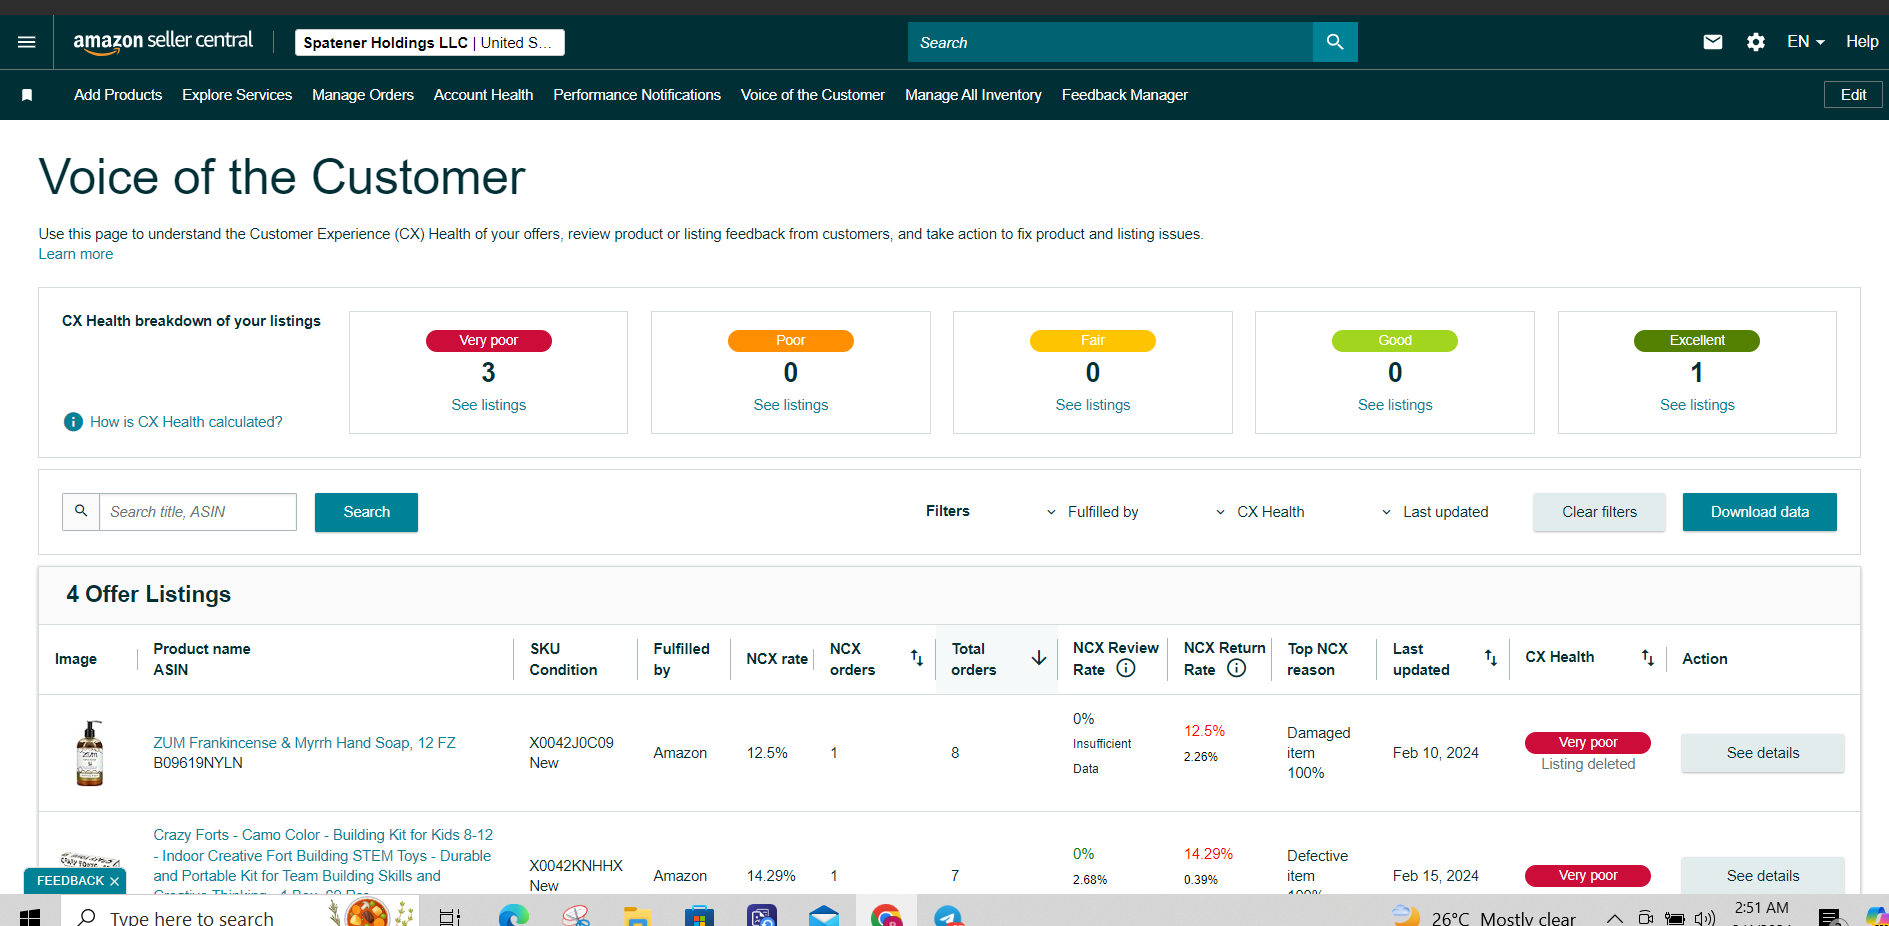This screenshot has height=926, width=1889.
Task: Sort by CX Health arrows icon
Action: 1648,658
